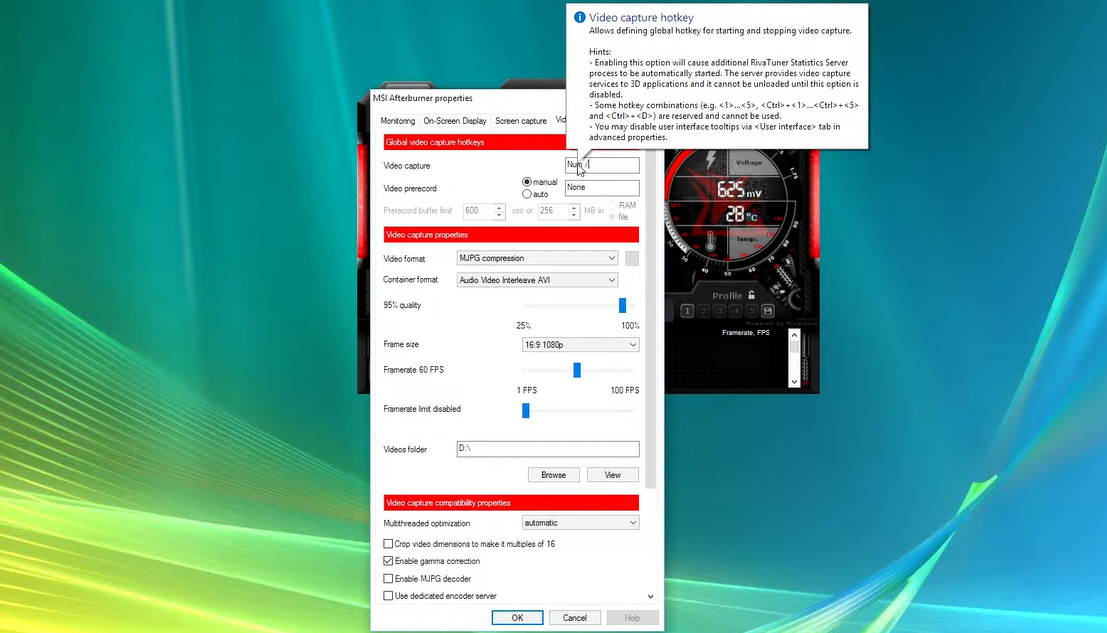Check Enable MJPG decoder

tap(388, 578)
